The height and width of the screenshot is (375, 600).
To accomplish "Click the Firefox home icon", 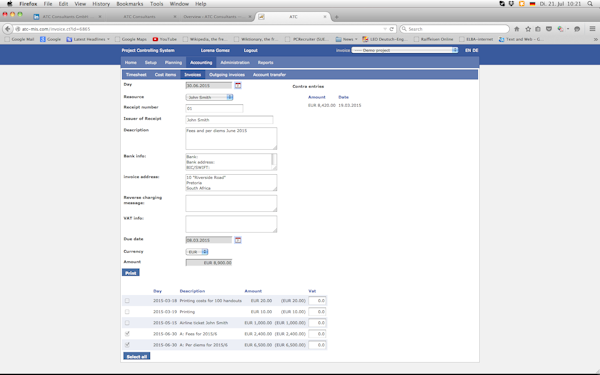I will [517, 29].
